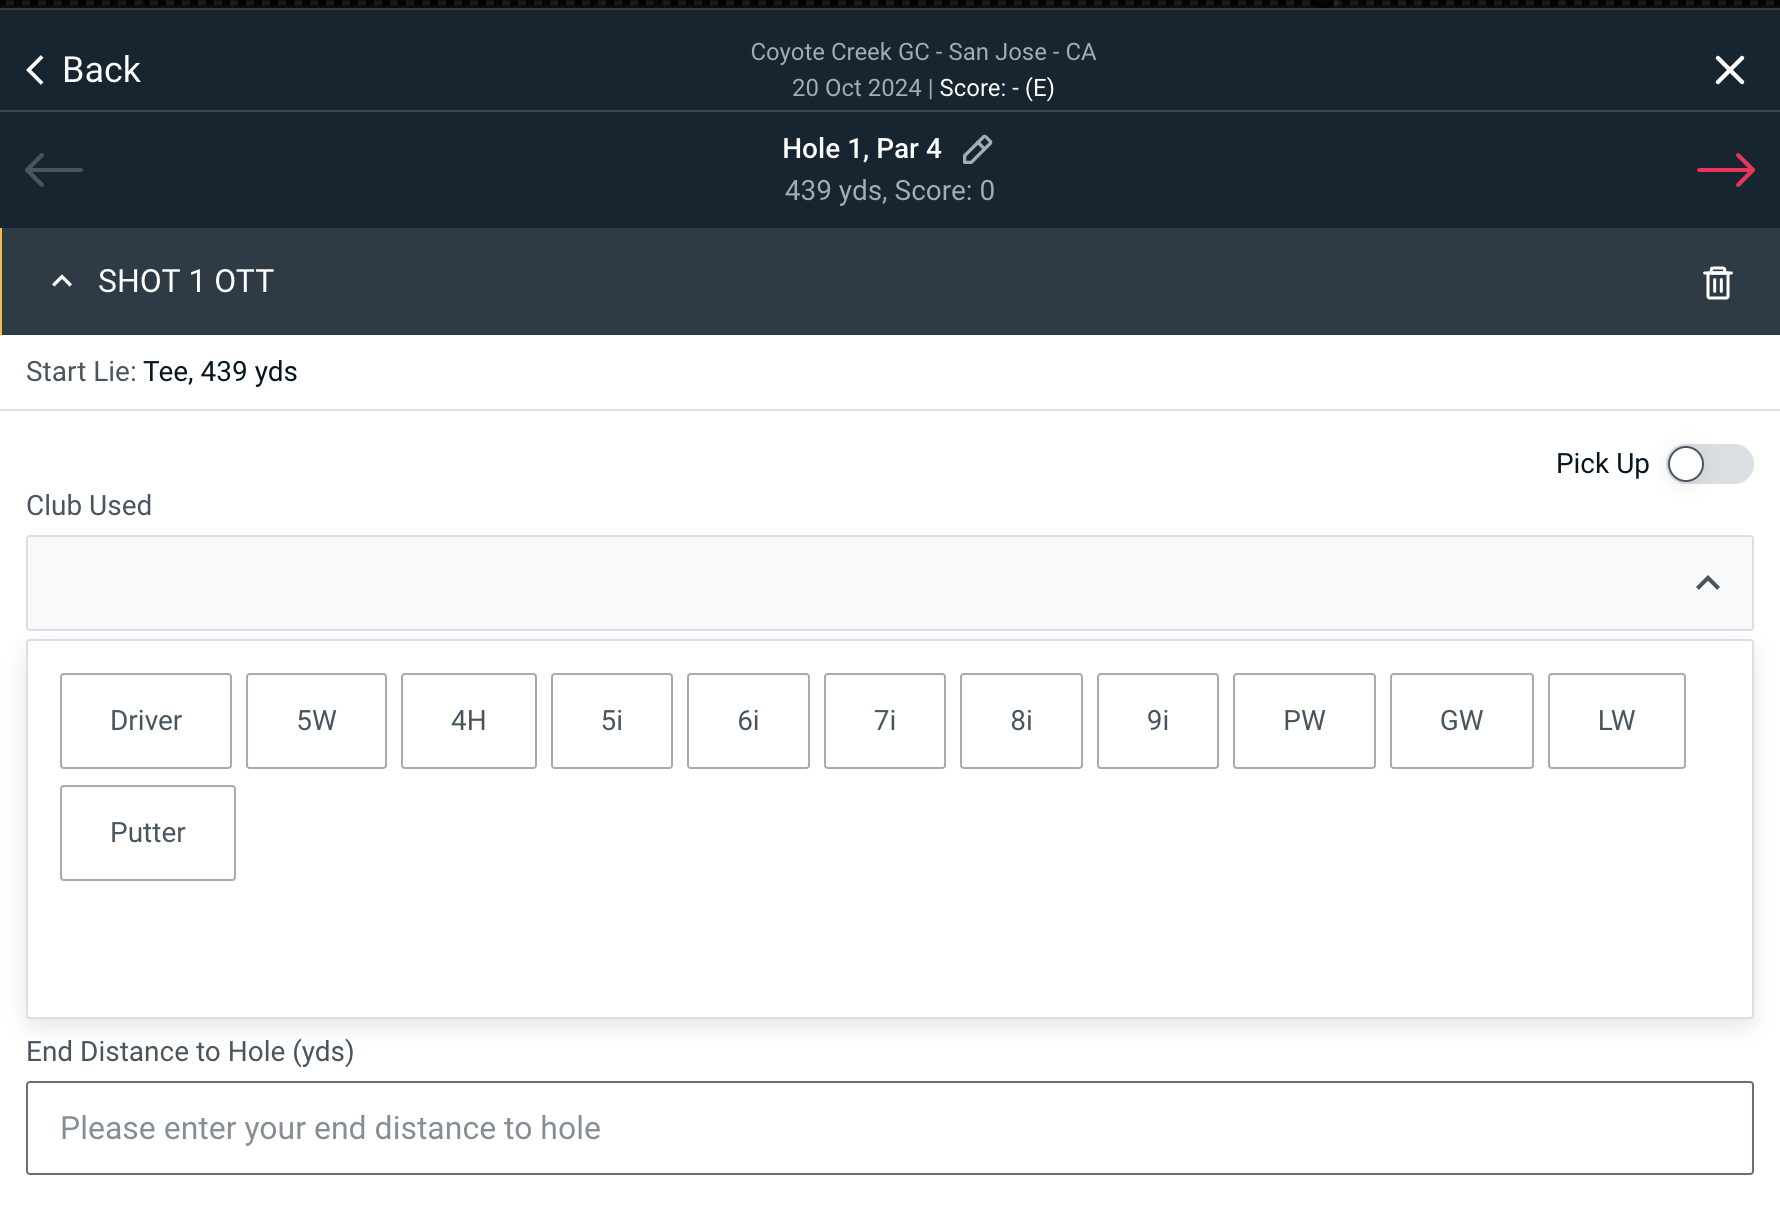Viewport: 1780px width, 1206px height.
Task: Click the pencil icon to edit hole
Action: point(976,149)
